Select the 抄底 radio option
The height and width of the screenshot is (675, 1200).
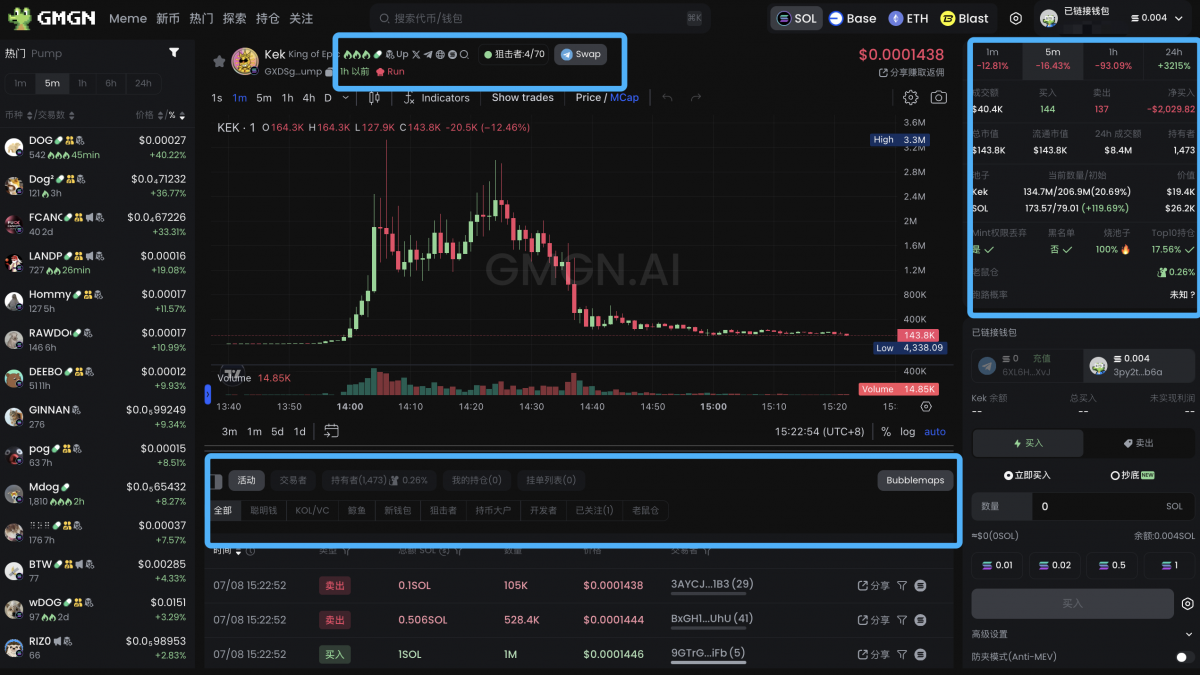[1132, 475]
